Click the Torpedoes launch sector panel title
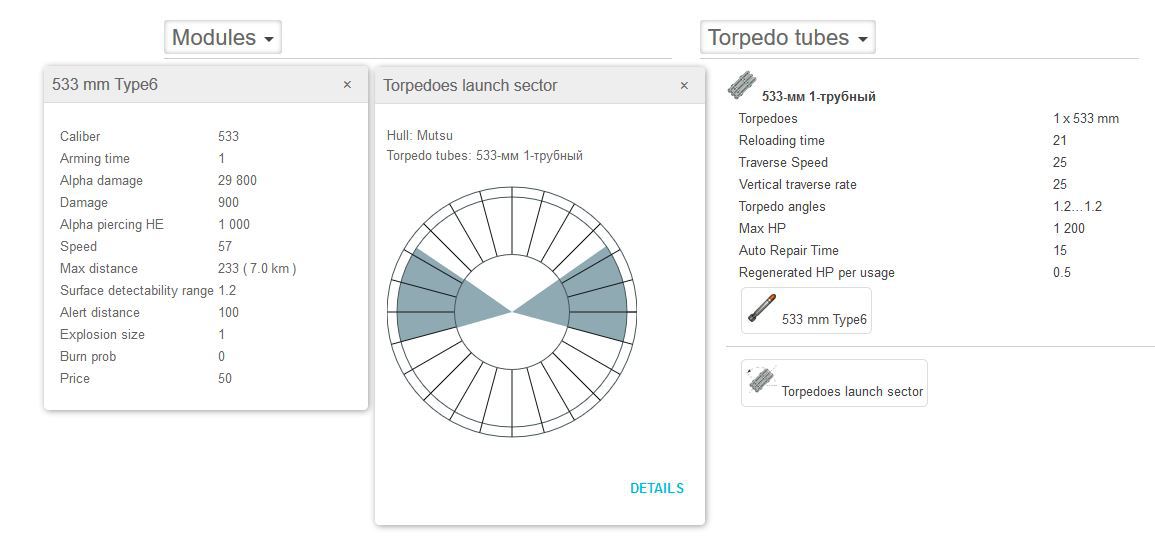The height and width of the screenshot is (543, 1155). click(470, 86)
